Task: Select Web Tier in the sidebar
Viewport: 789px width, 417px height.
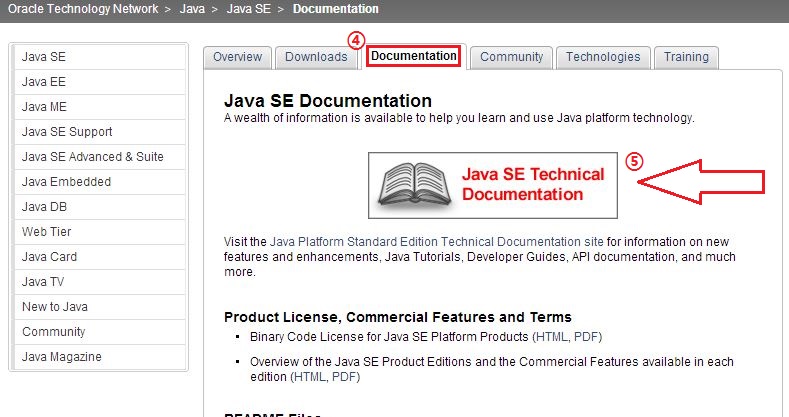Action: [46, 232]
